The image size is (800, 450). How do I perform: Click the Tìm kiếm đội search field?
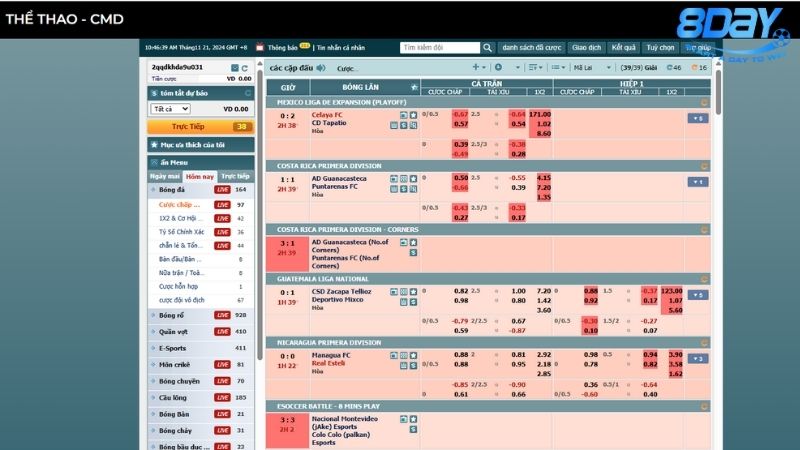tap(440, 47)
